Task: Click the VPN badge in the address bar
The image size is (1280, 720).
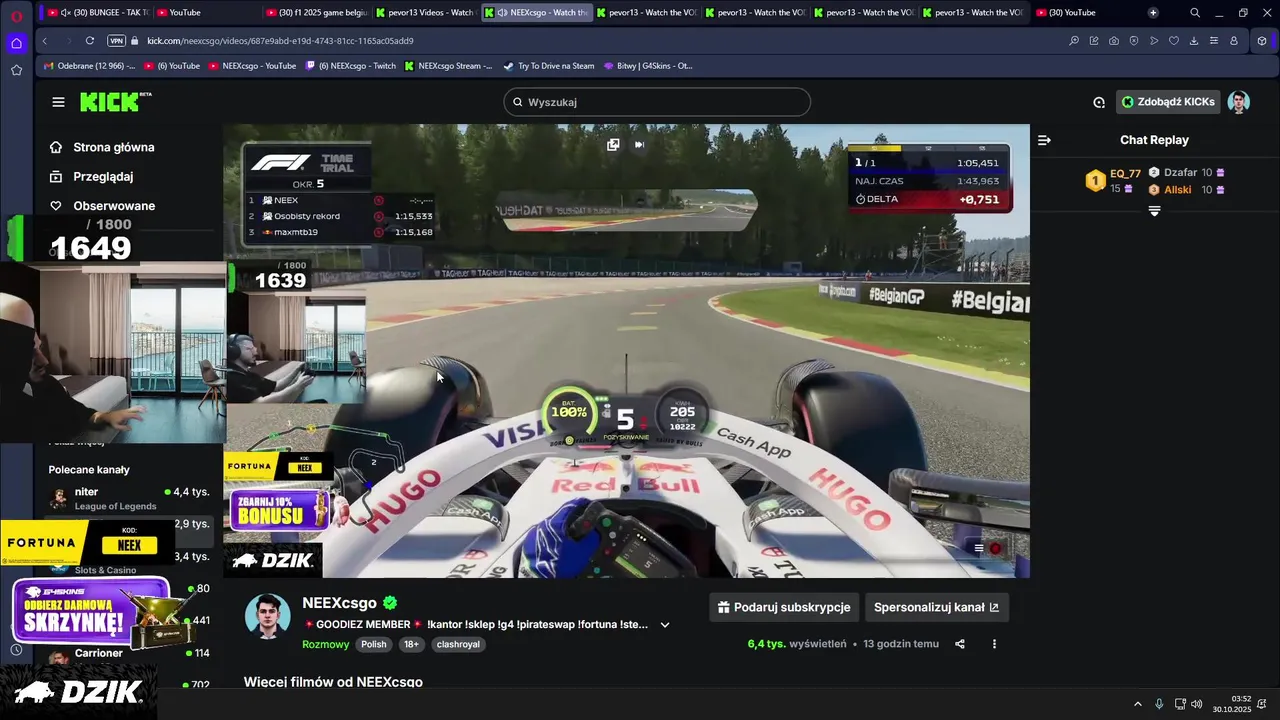Action: (x=116, y=41)
